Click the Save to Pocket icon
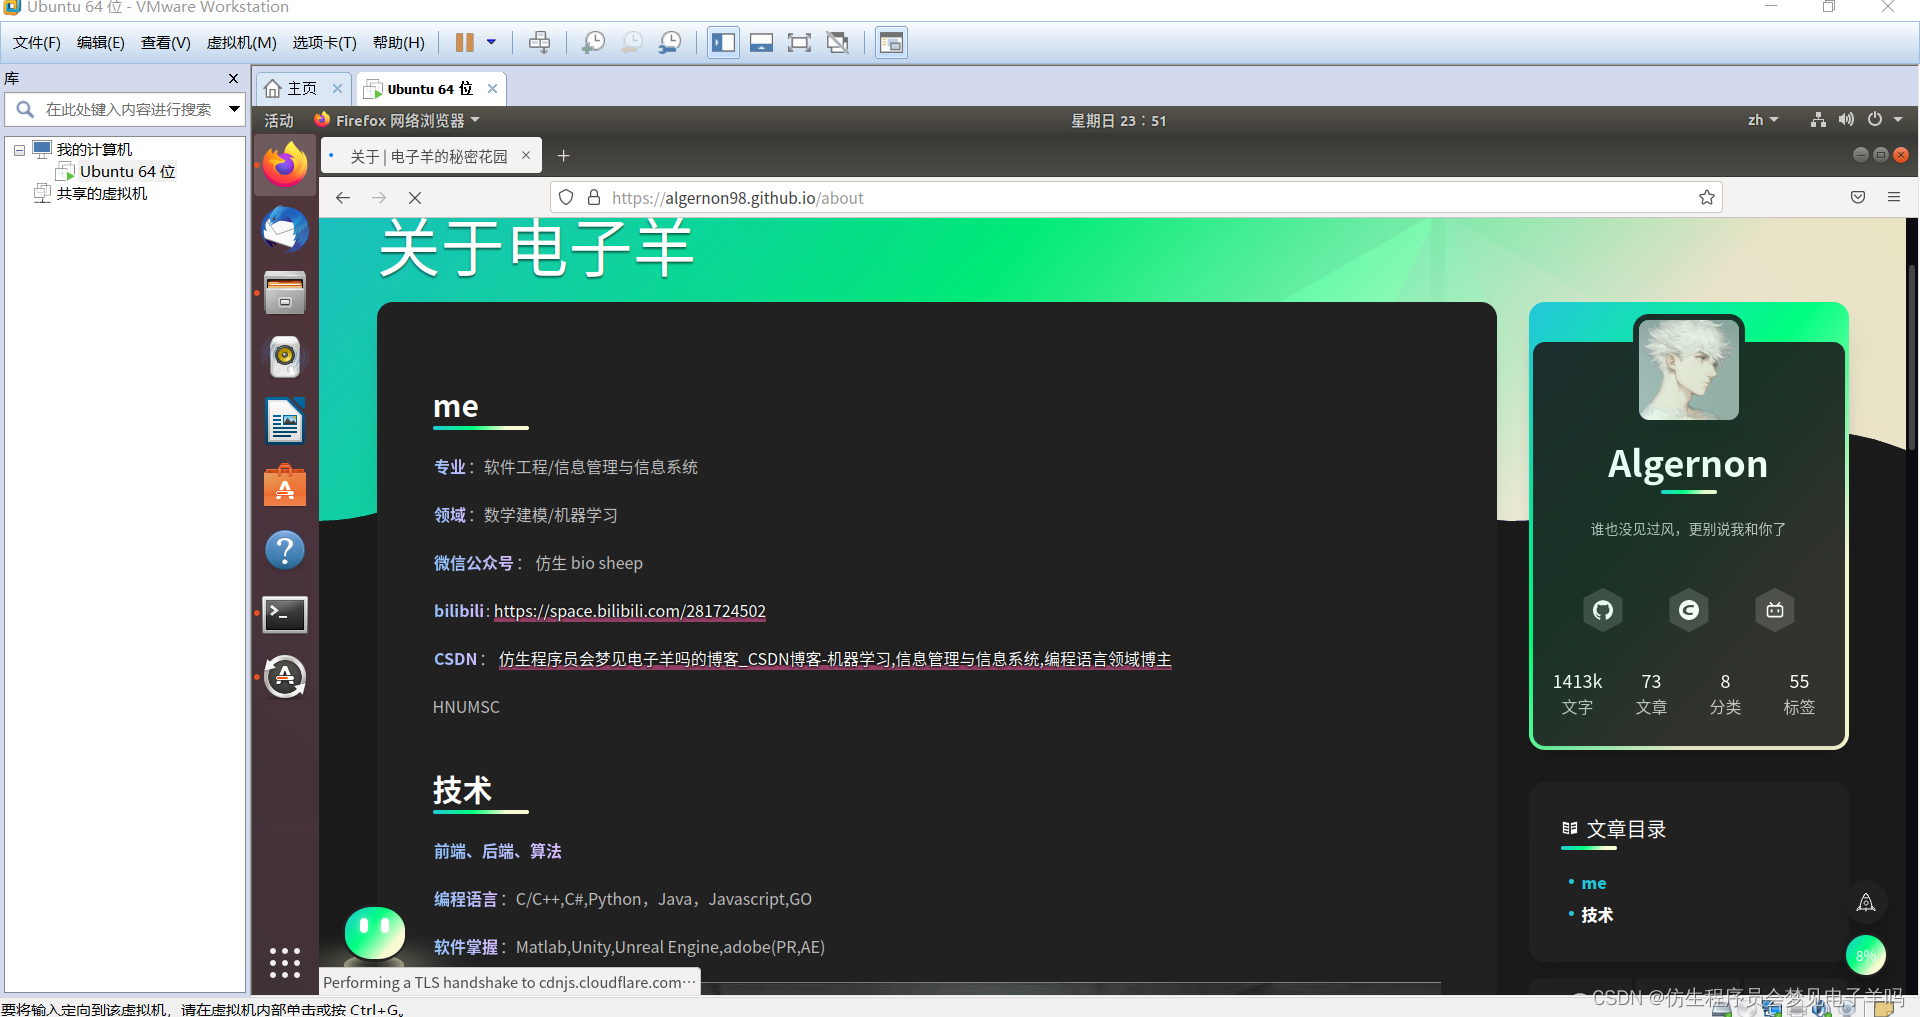This screenshot has width=1920, height=1017. 1858,198
